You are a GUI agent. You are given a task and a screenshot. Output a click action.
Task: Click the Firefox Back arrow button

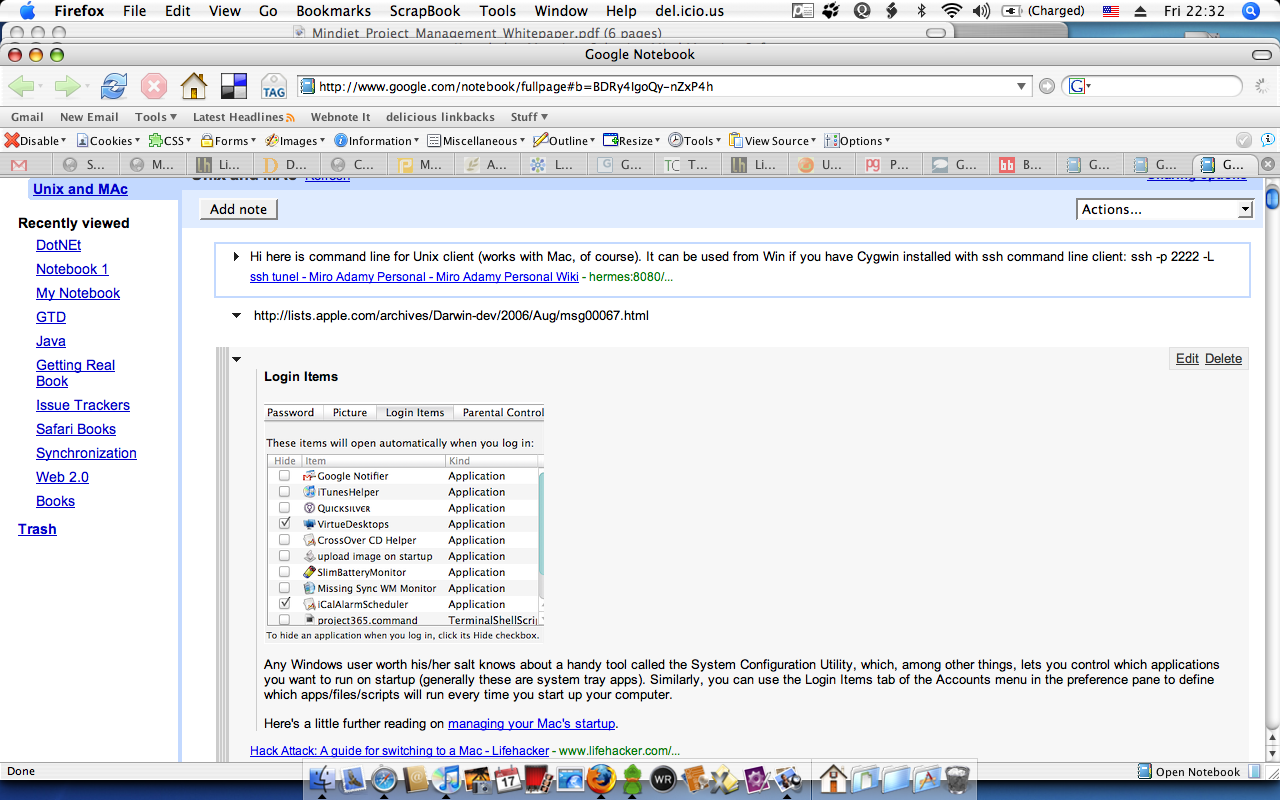click(x=22, y=86)
